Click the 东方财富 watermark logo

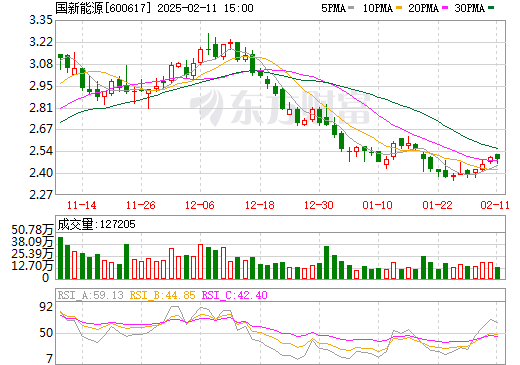[x=281, y=107]
